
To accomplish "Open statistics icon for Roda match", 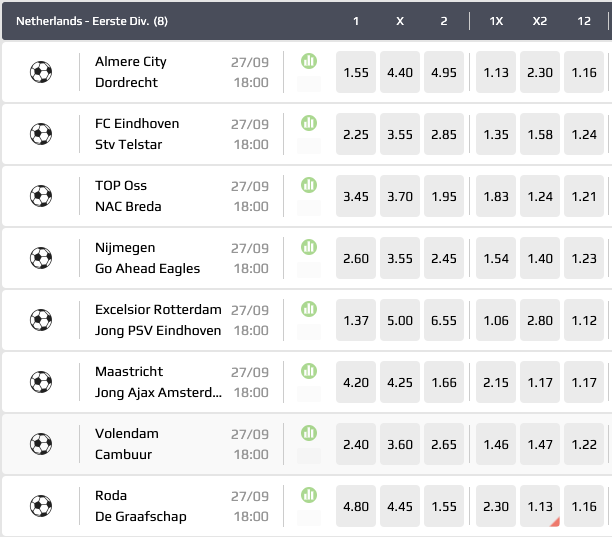I will [309, 495].
